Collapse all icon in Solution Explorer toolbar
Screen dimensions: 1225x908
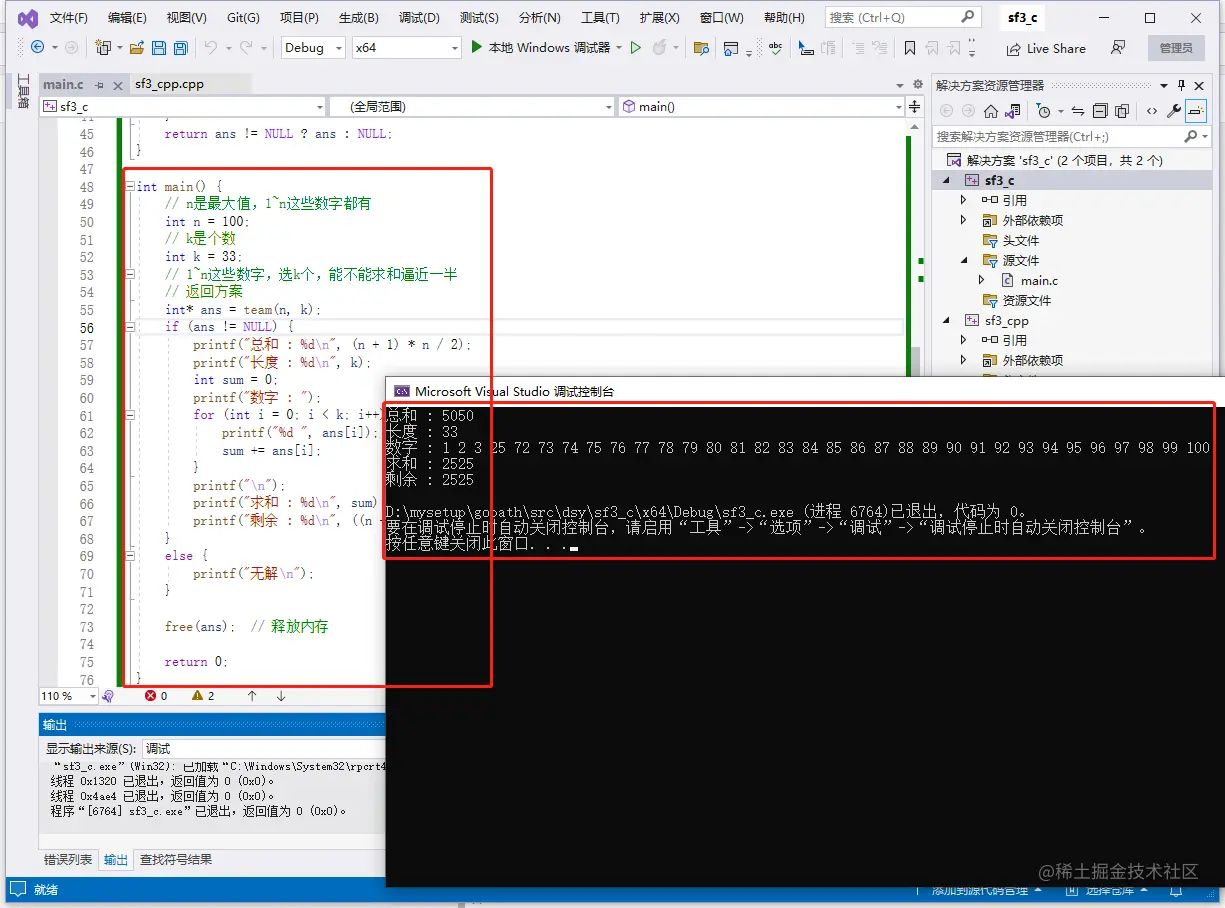(1100, 111)
